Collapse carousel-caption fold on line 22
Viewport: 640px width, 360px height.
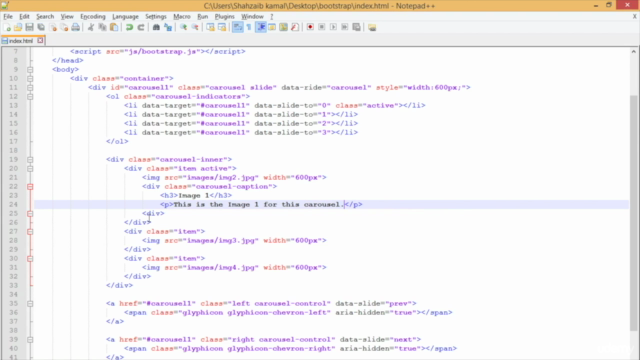[30, 187]
